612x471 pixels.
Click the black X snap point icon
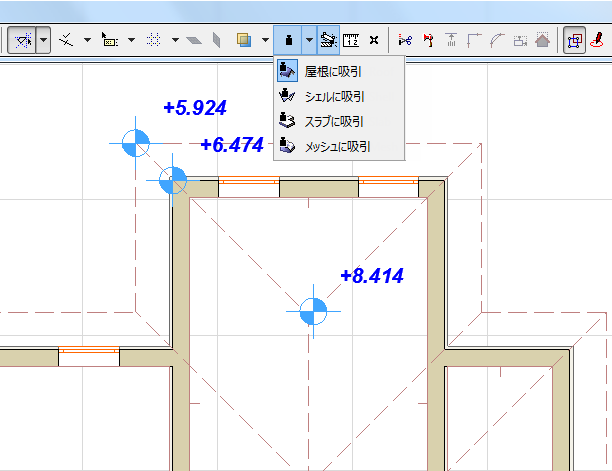[x=374, y=40]
